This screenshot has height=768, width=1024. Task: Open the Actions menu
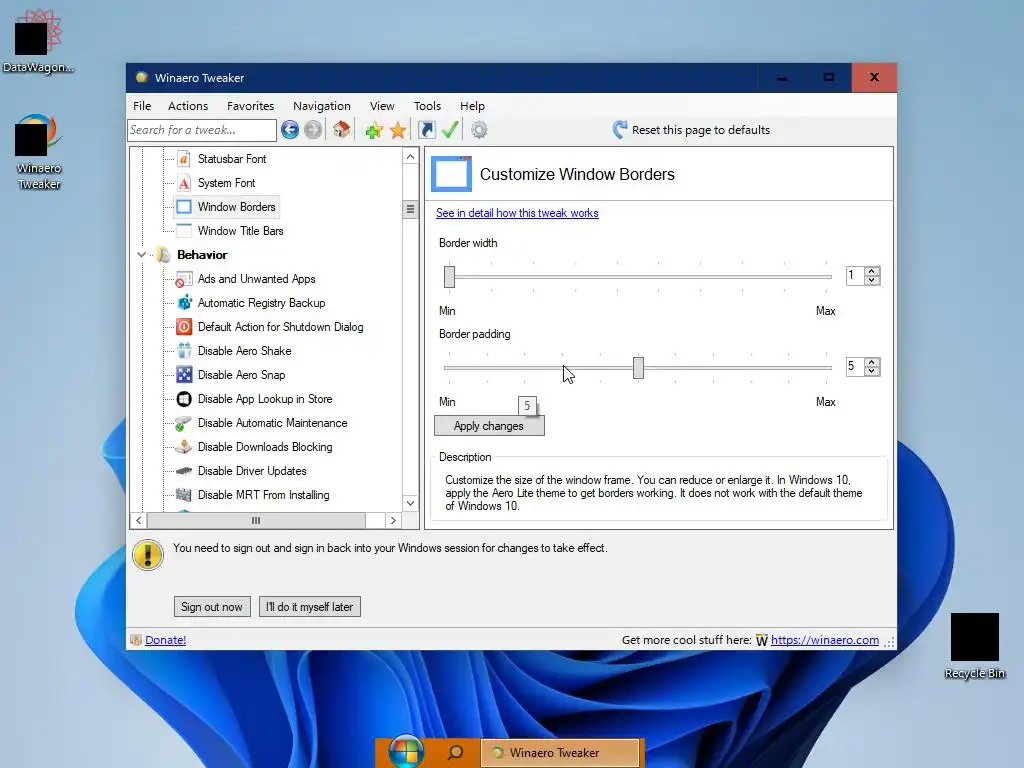[188, 106]
